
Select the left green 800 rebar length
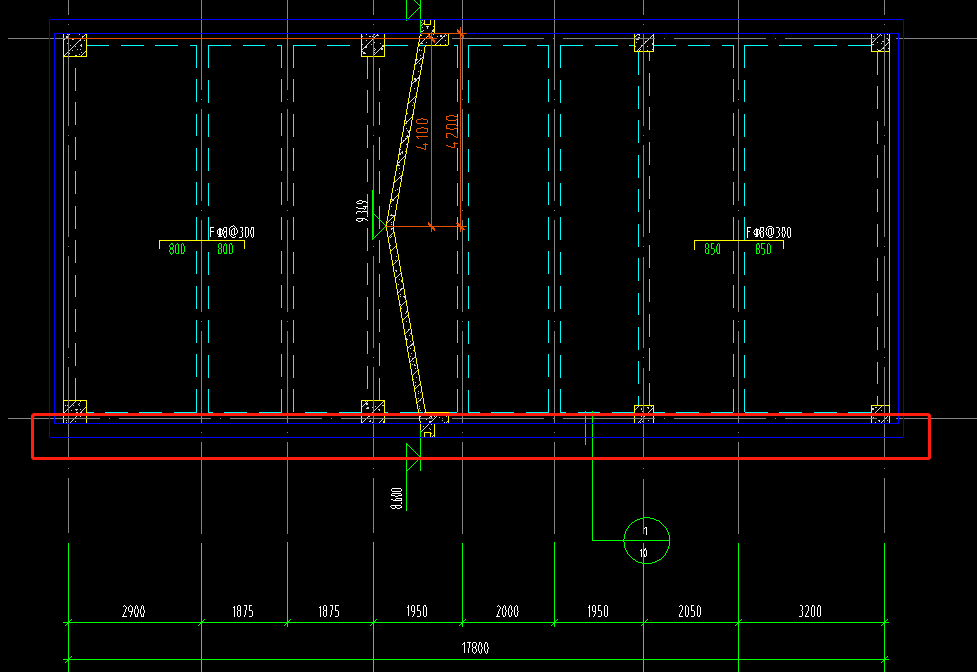click(177, 249)
